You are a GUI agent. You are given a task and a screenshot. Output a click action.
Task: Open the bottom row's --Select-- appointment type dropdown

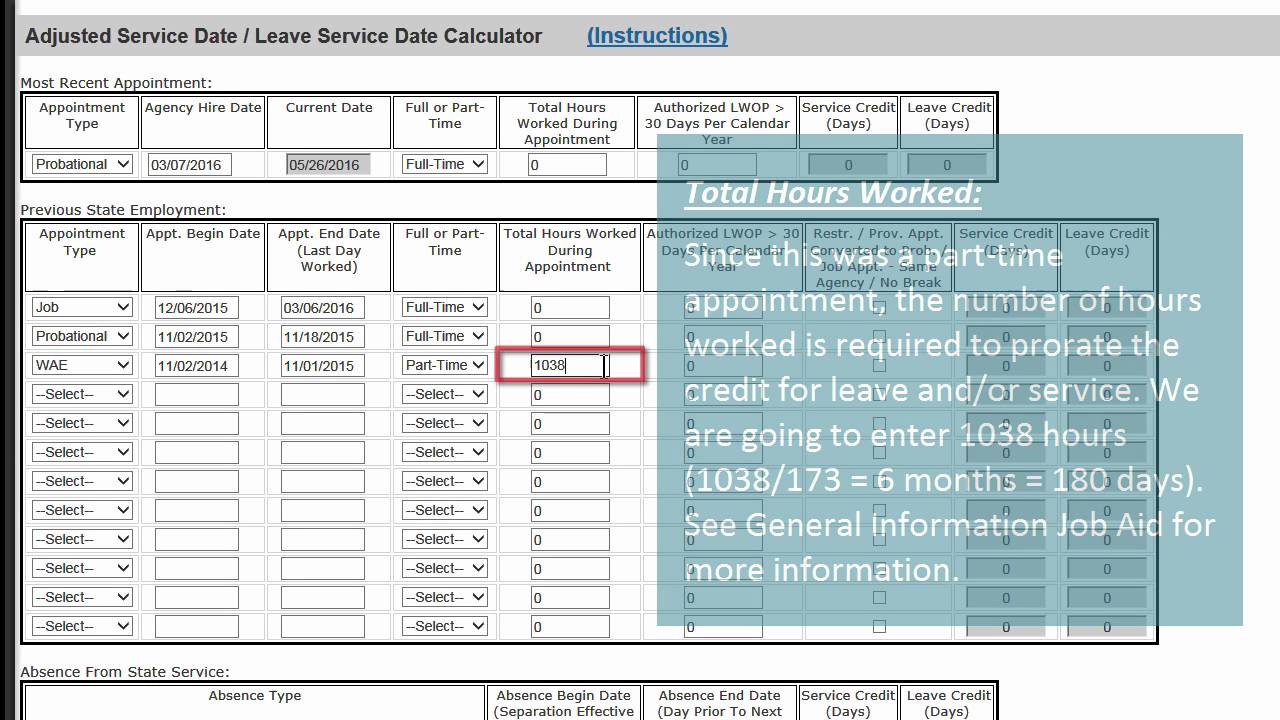click(82, 626)
